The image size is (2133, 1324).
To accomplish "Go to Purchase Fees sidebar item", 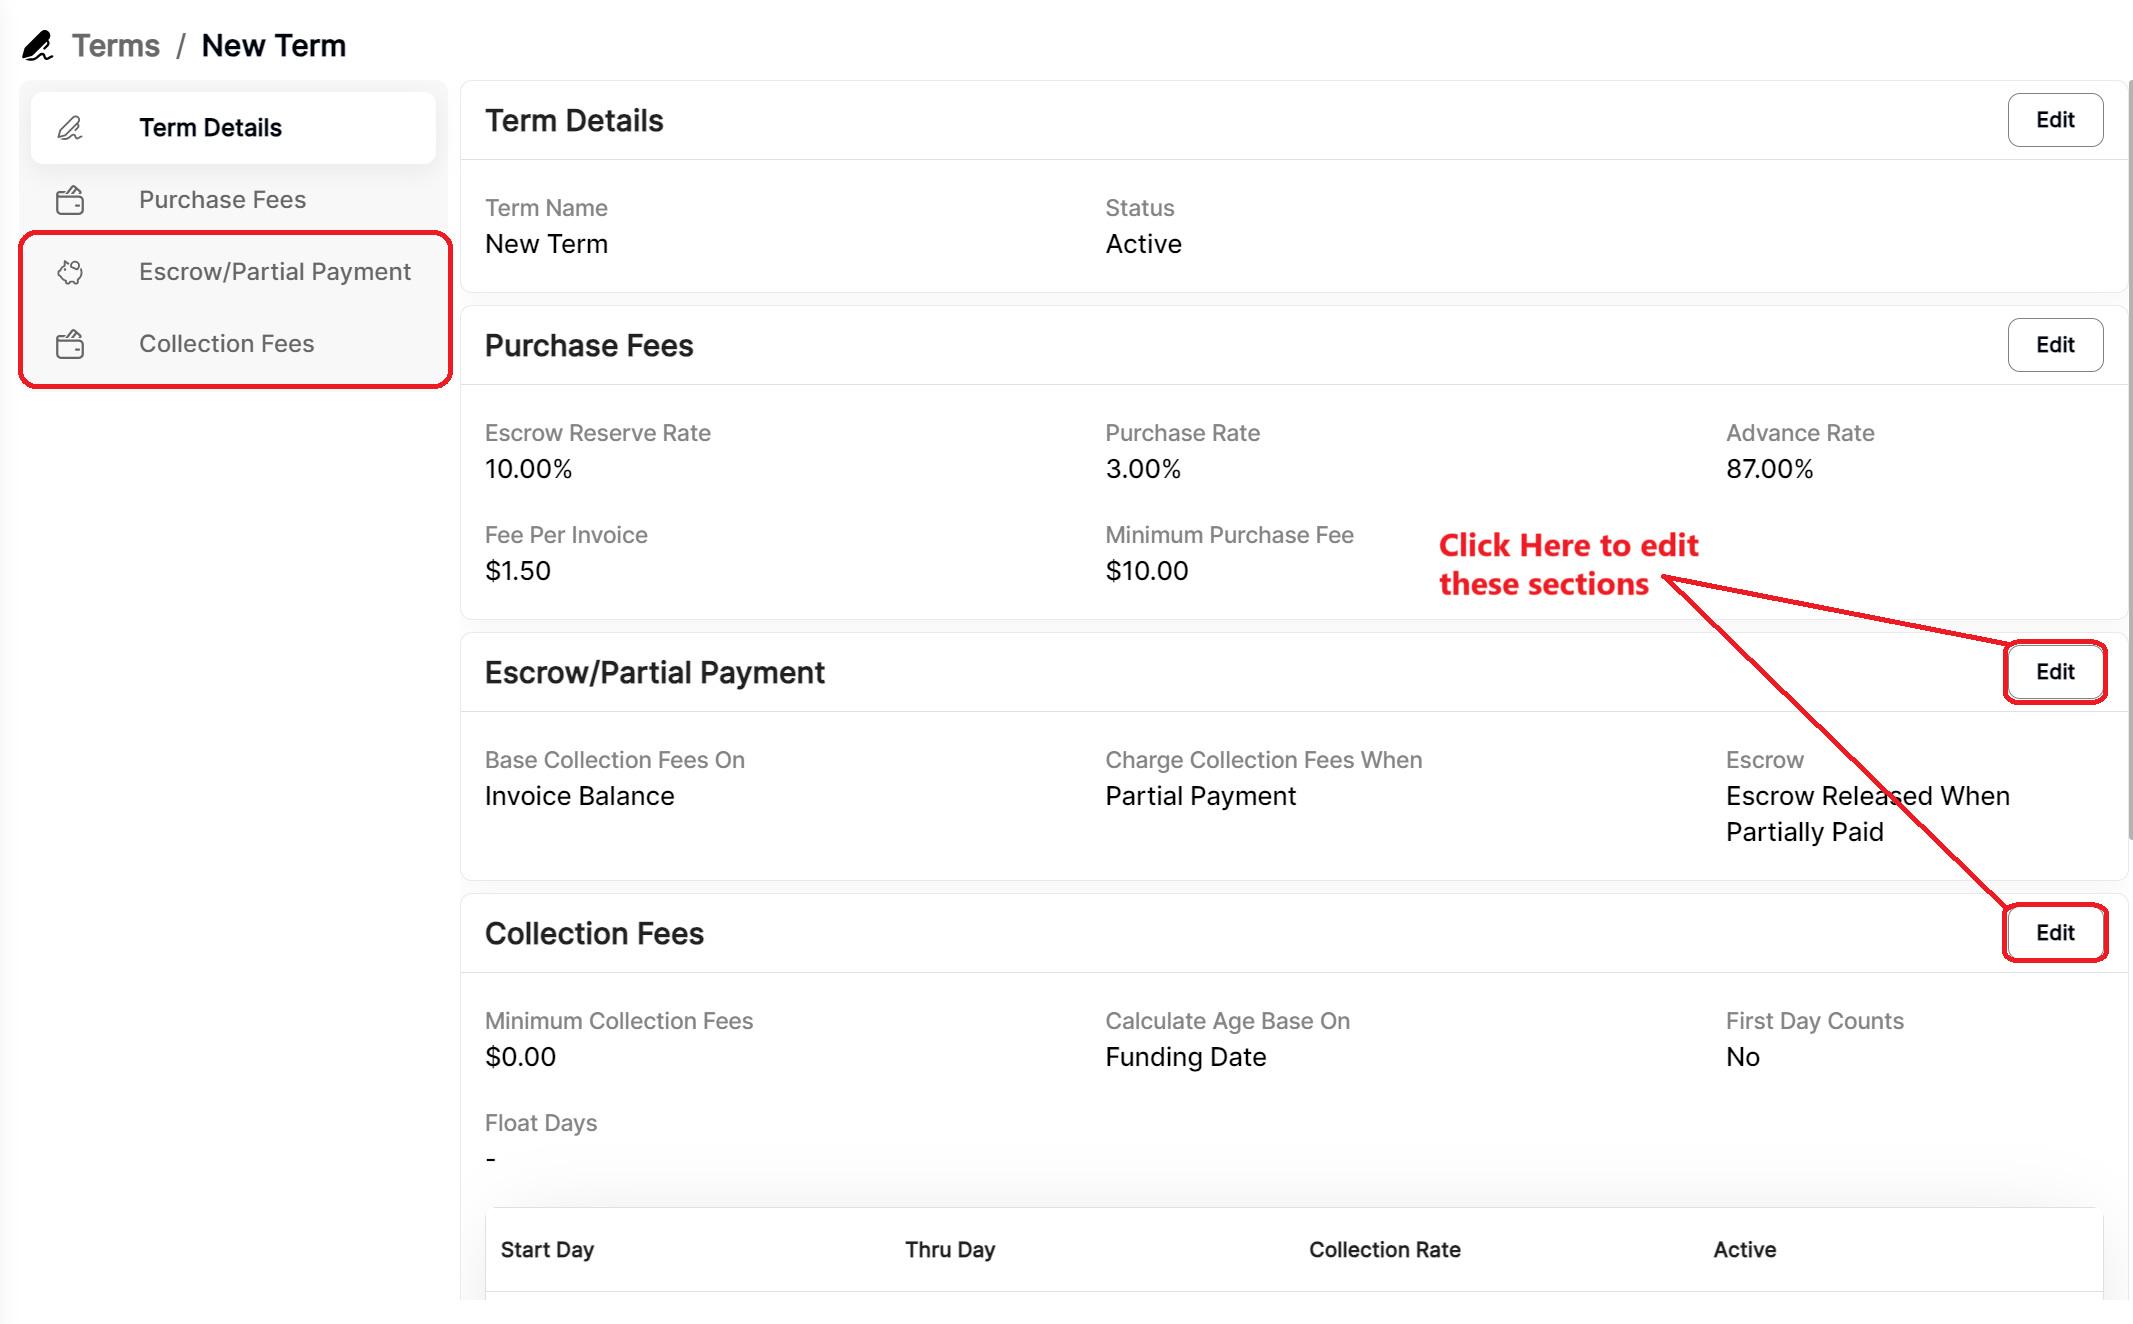I will tap(222, 200).
